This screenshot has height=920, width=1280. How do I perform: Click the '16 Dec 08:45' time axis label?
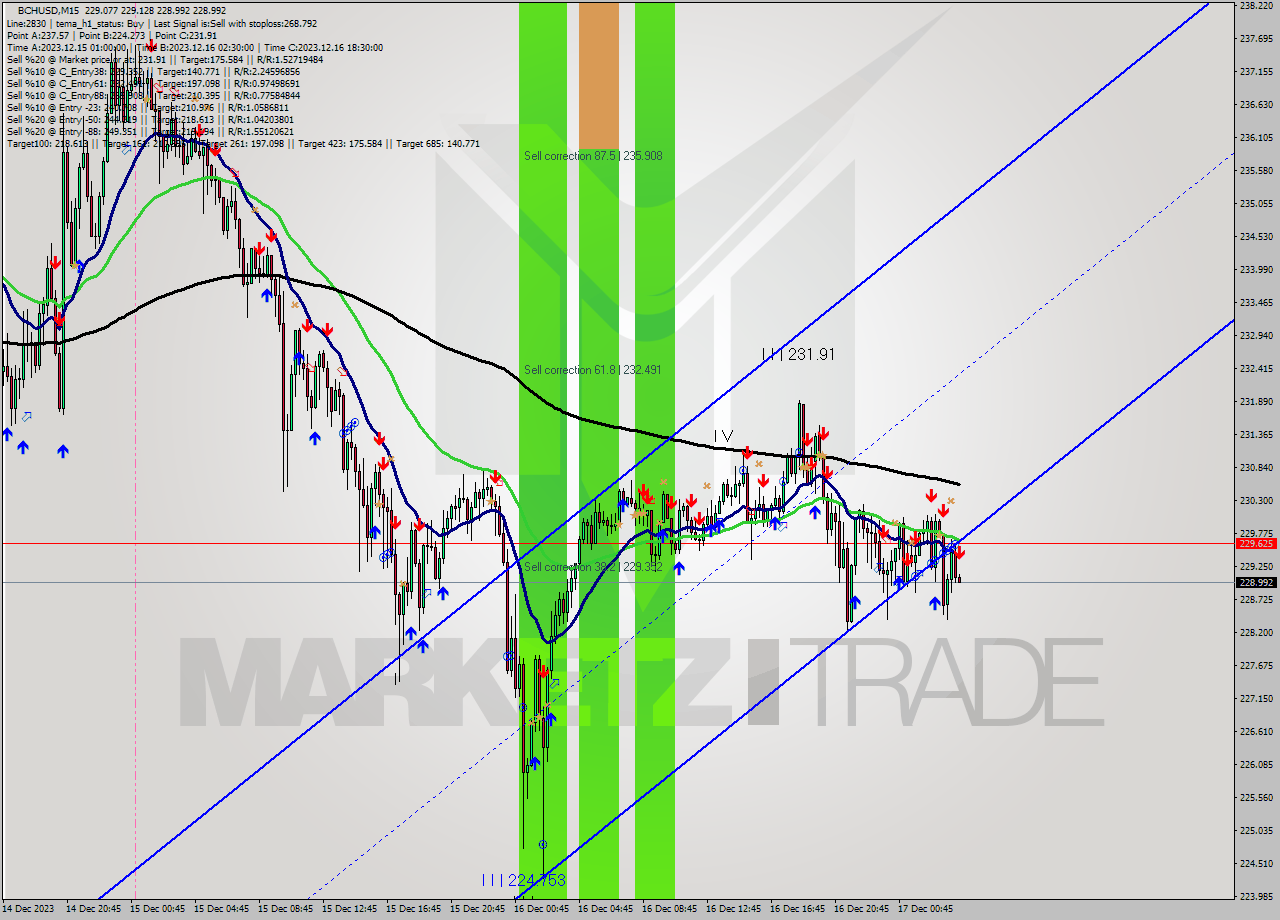[670, 909]
